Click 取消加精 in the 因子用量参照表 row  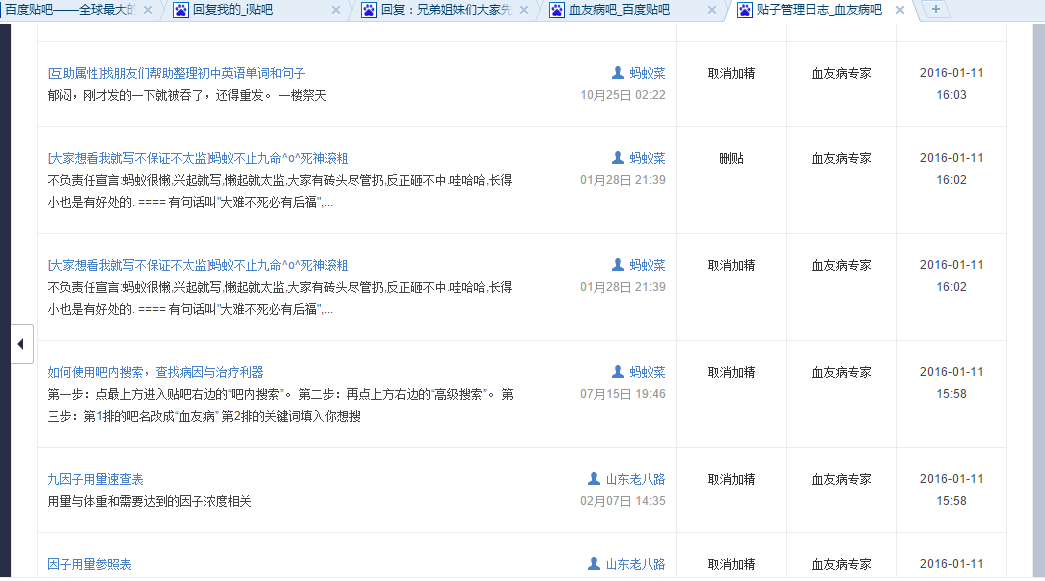coord(731,564)
